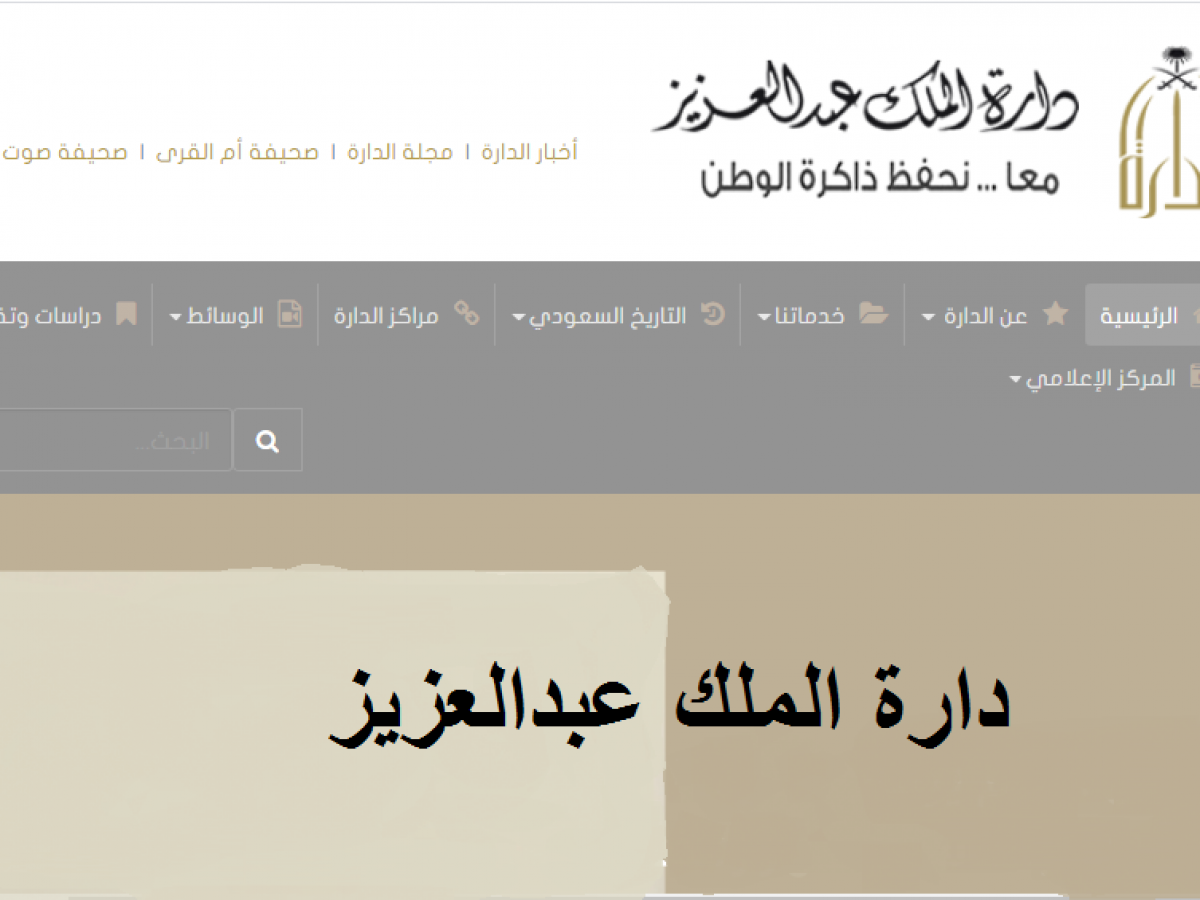Click the star icon beside عن الدارة
Screen dimensions: 1200x900
click(x=1055, y=315)
